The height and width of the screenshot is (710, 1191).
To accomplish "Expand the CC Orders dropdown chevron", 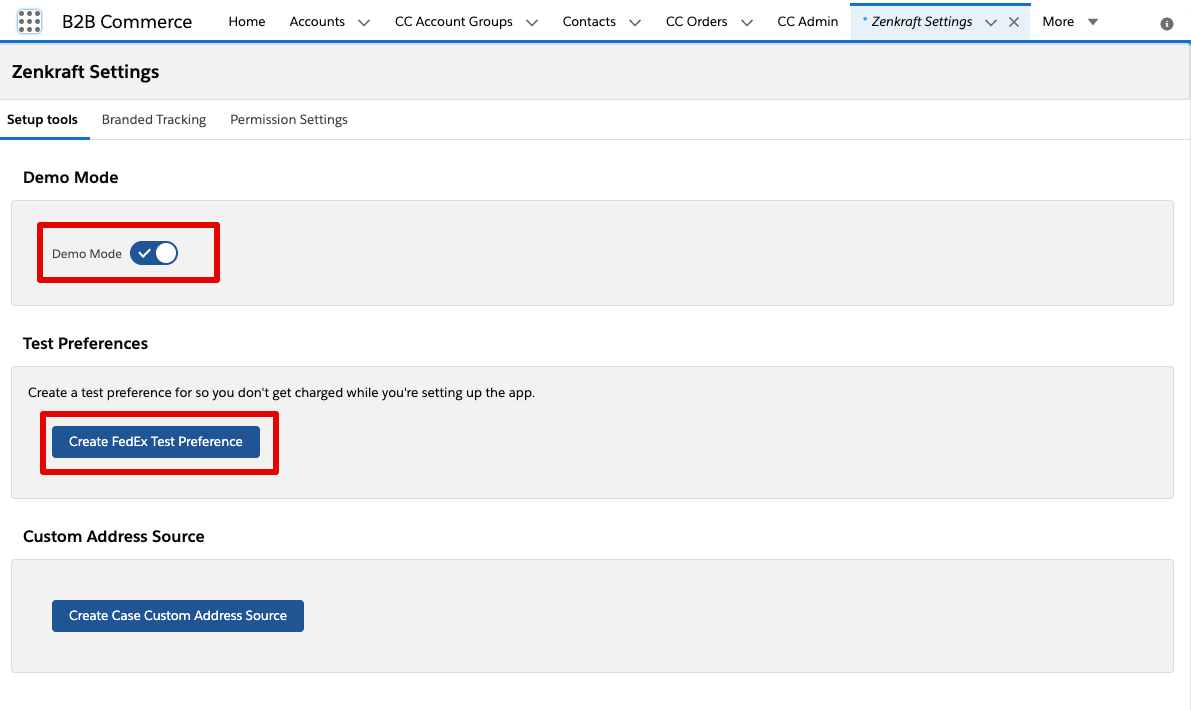I will (x=747, y=23).
